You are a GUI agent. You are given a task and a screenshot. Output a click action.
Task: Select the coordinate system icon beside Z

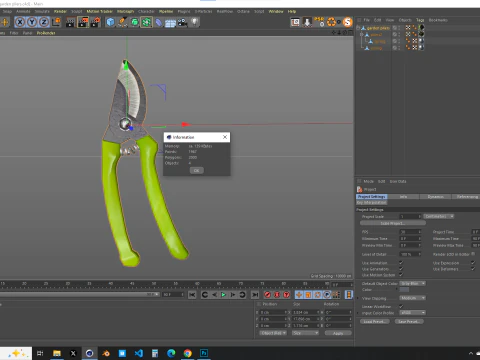pos(57,22)
